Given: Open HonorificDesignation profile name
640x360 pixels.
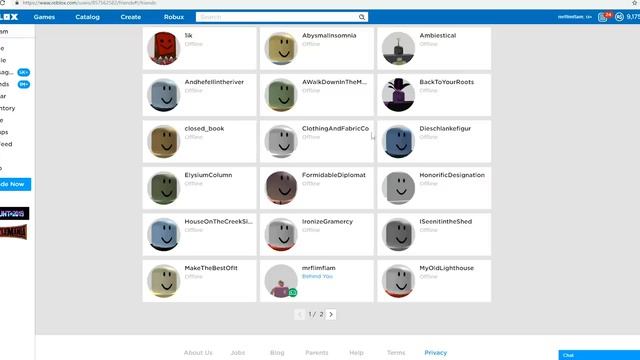Looking at the screenshot, I should [x=452, y=175].
